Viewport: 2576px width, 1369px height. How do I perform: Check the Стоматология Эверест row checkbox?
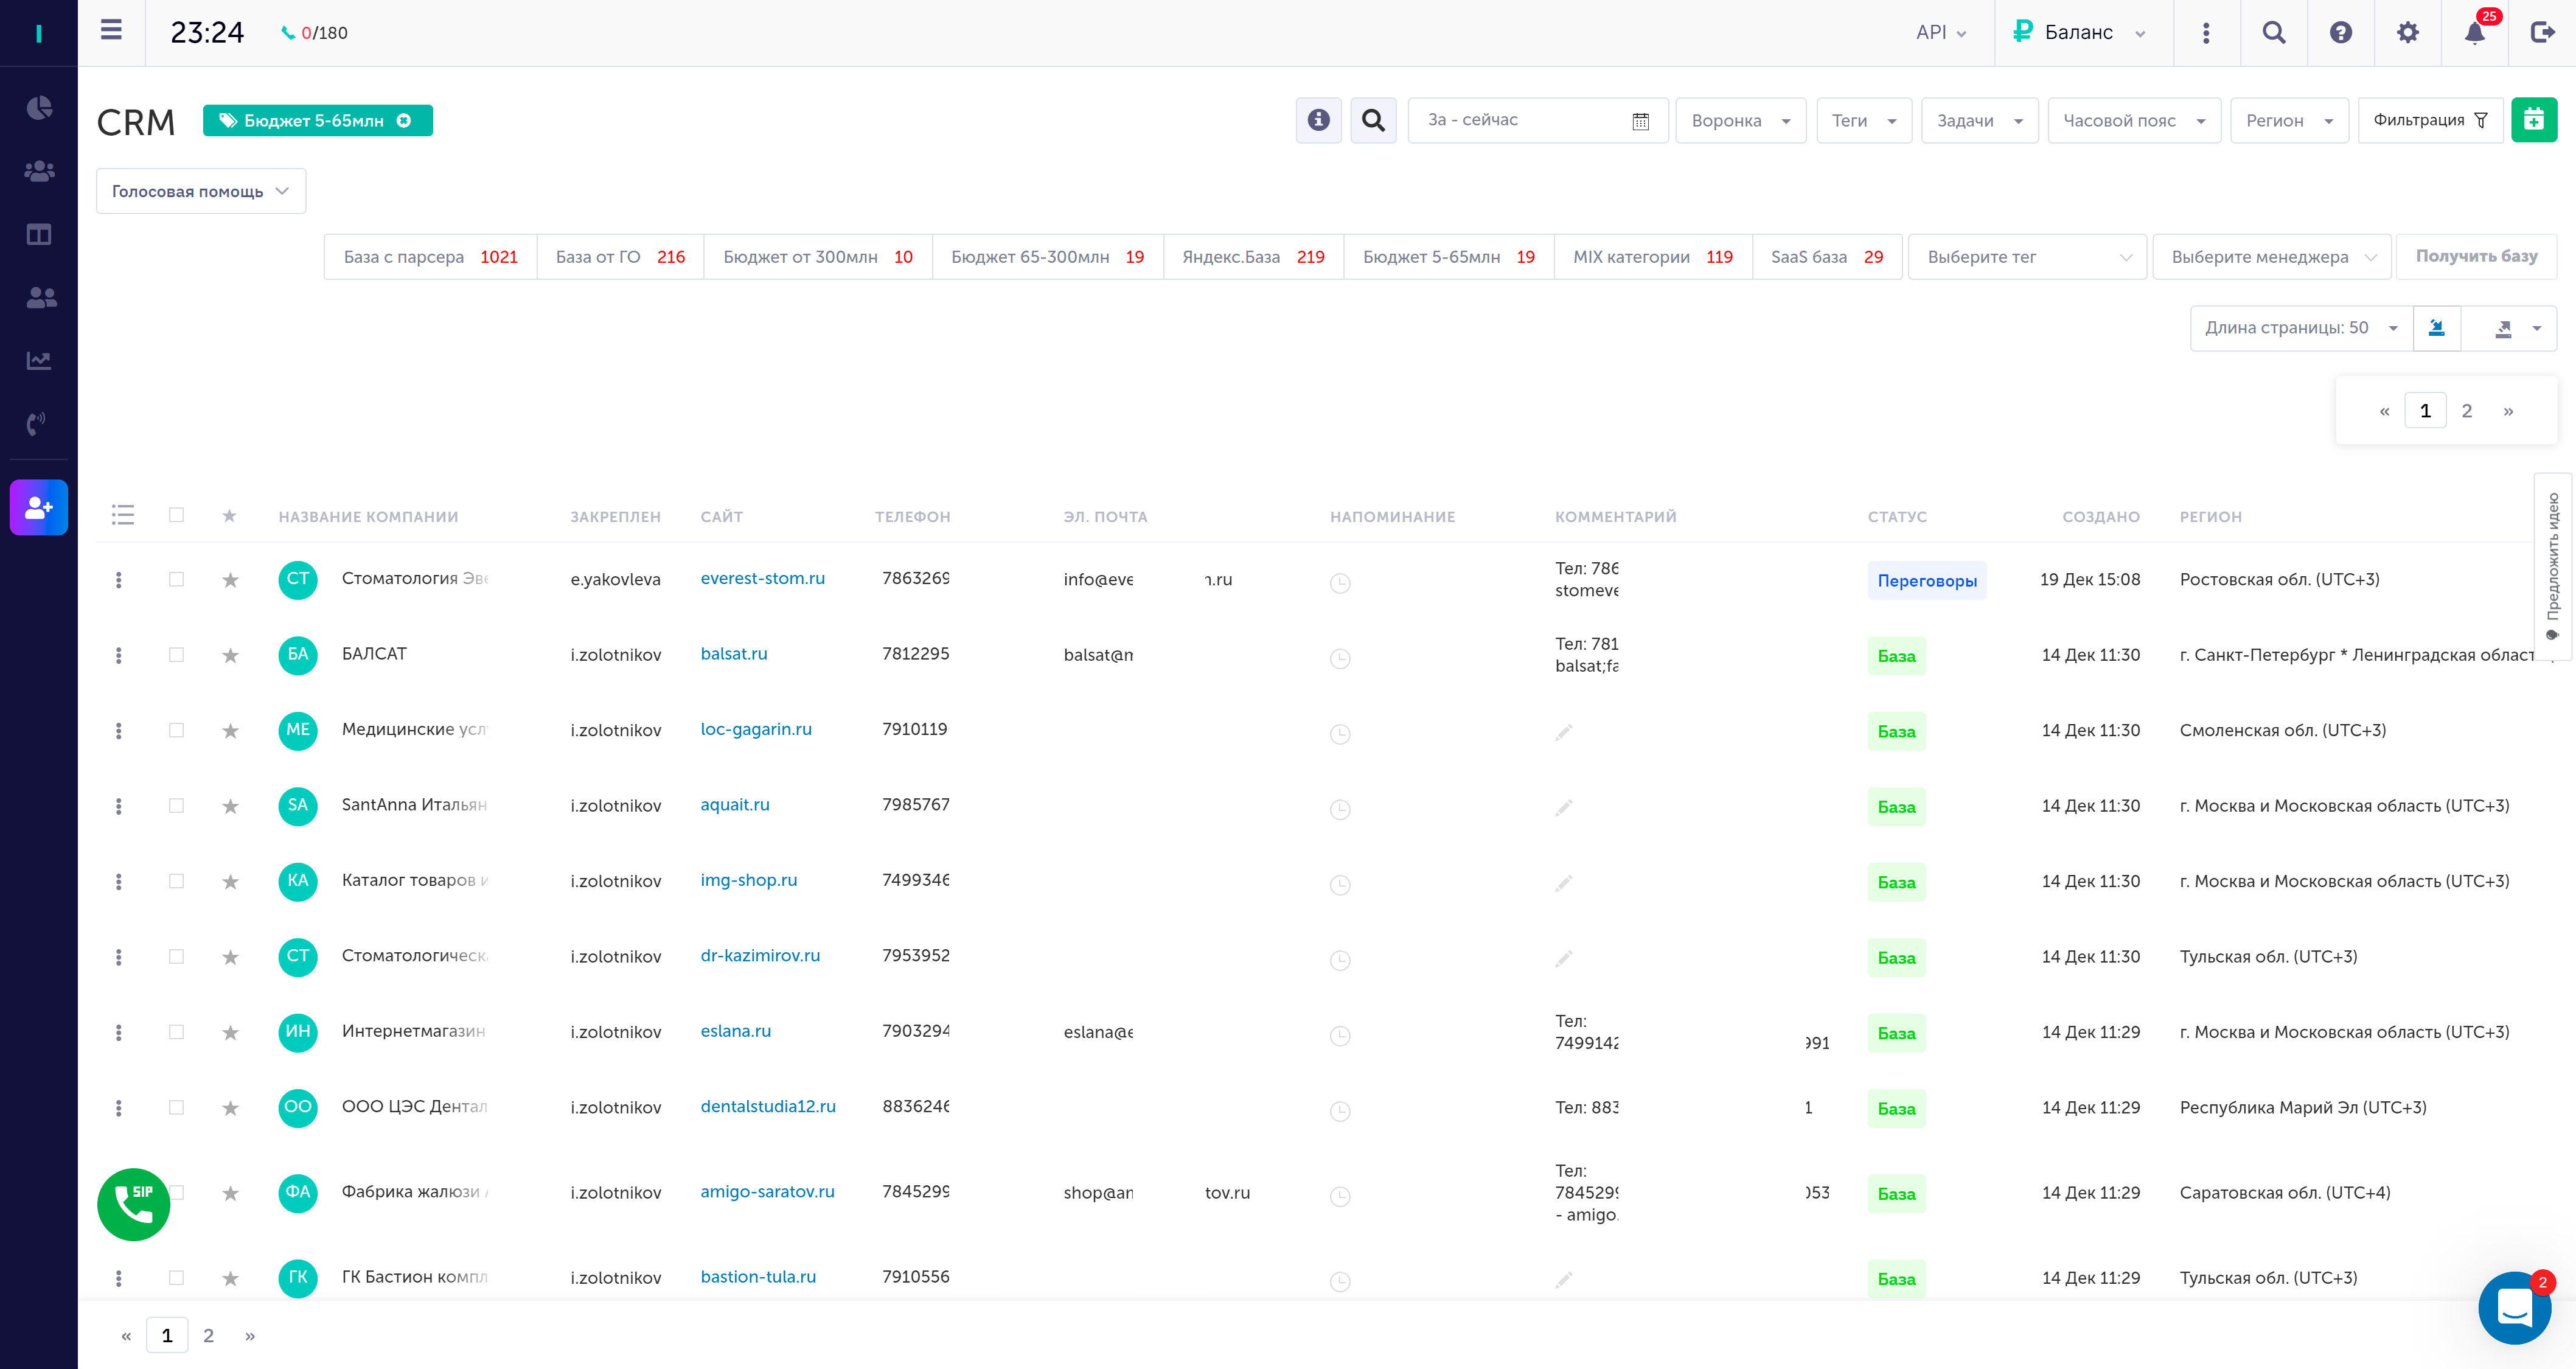click(x=176, y=579)
